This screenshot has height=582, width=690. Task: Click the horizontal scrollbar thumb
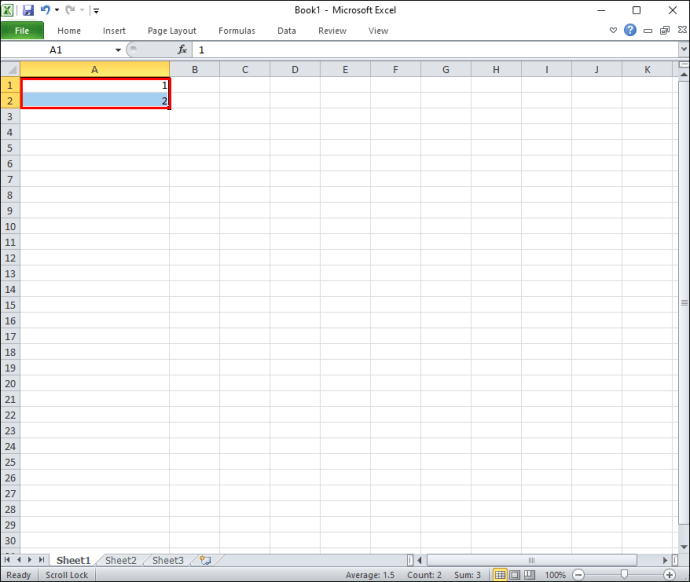coord(532,560)
